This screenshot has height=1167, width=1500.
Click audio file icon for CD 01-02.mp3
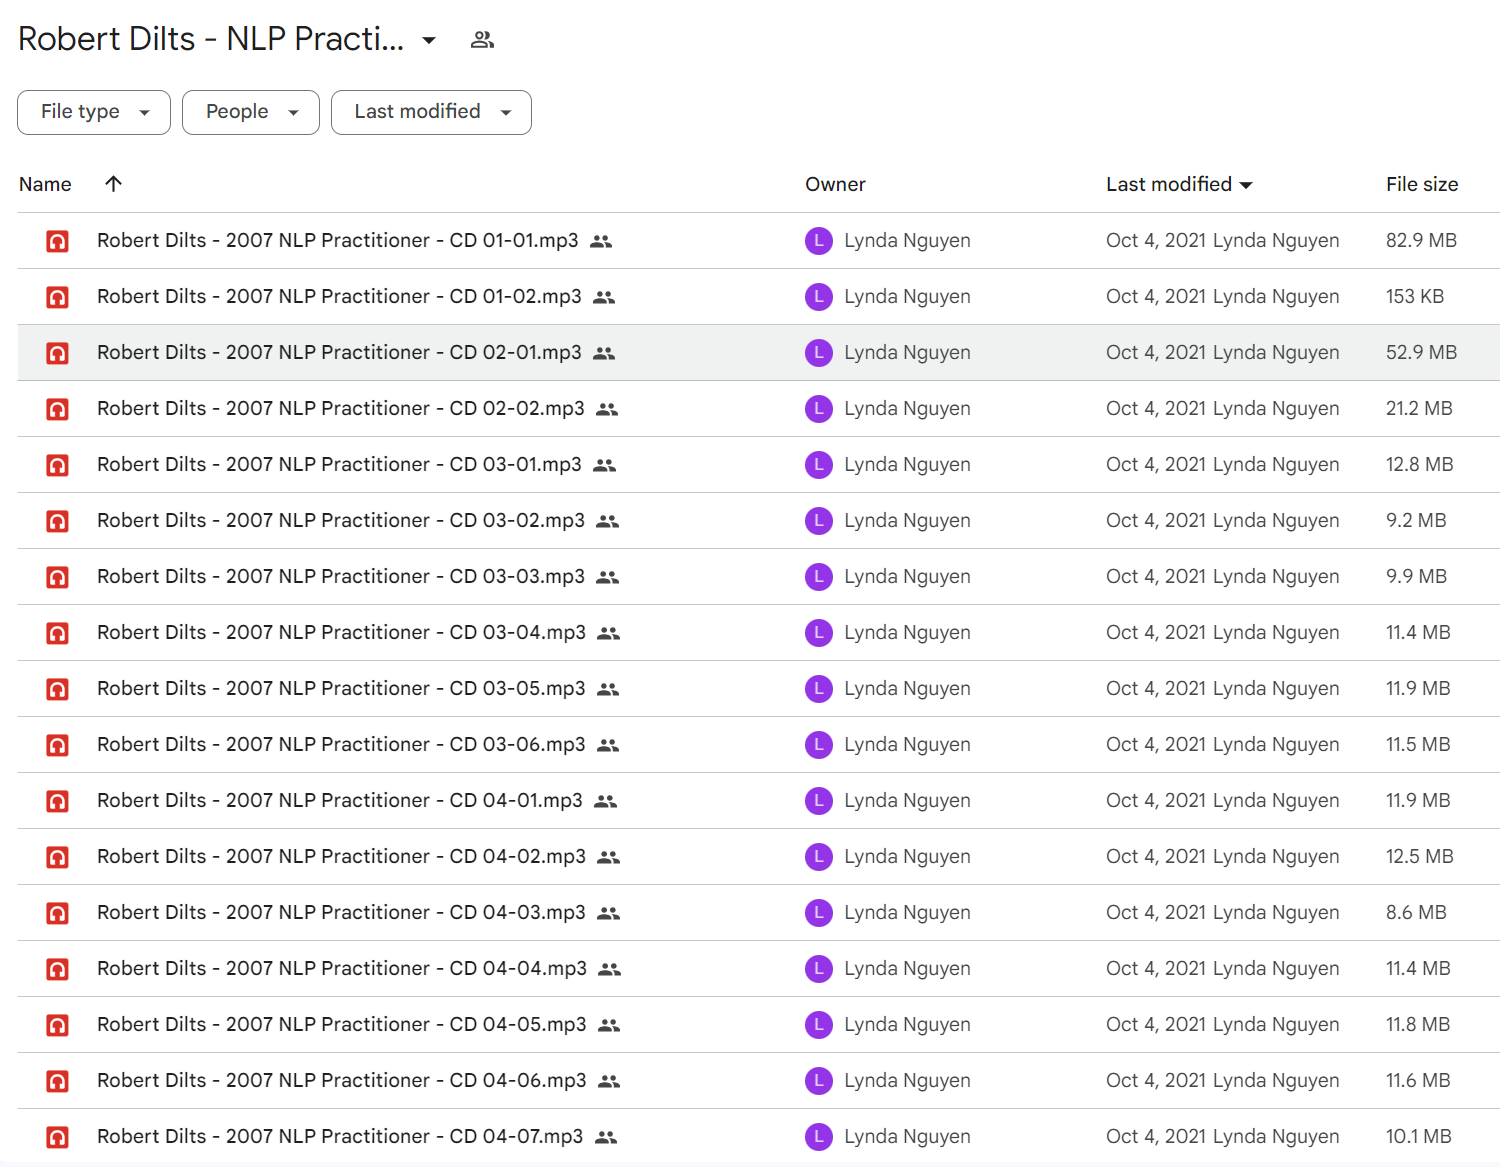[58, 297]
